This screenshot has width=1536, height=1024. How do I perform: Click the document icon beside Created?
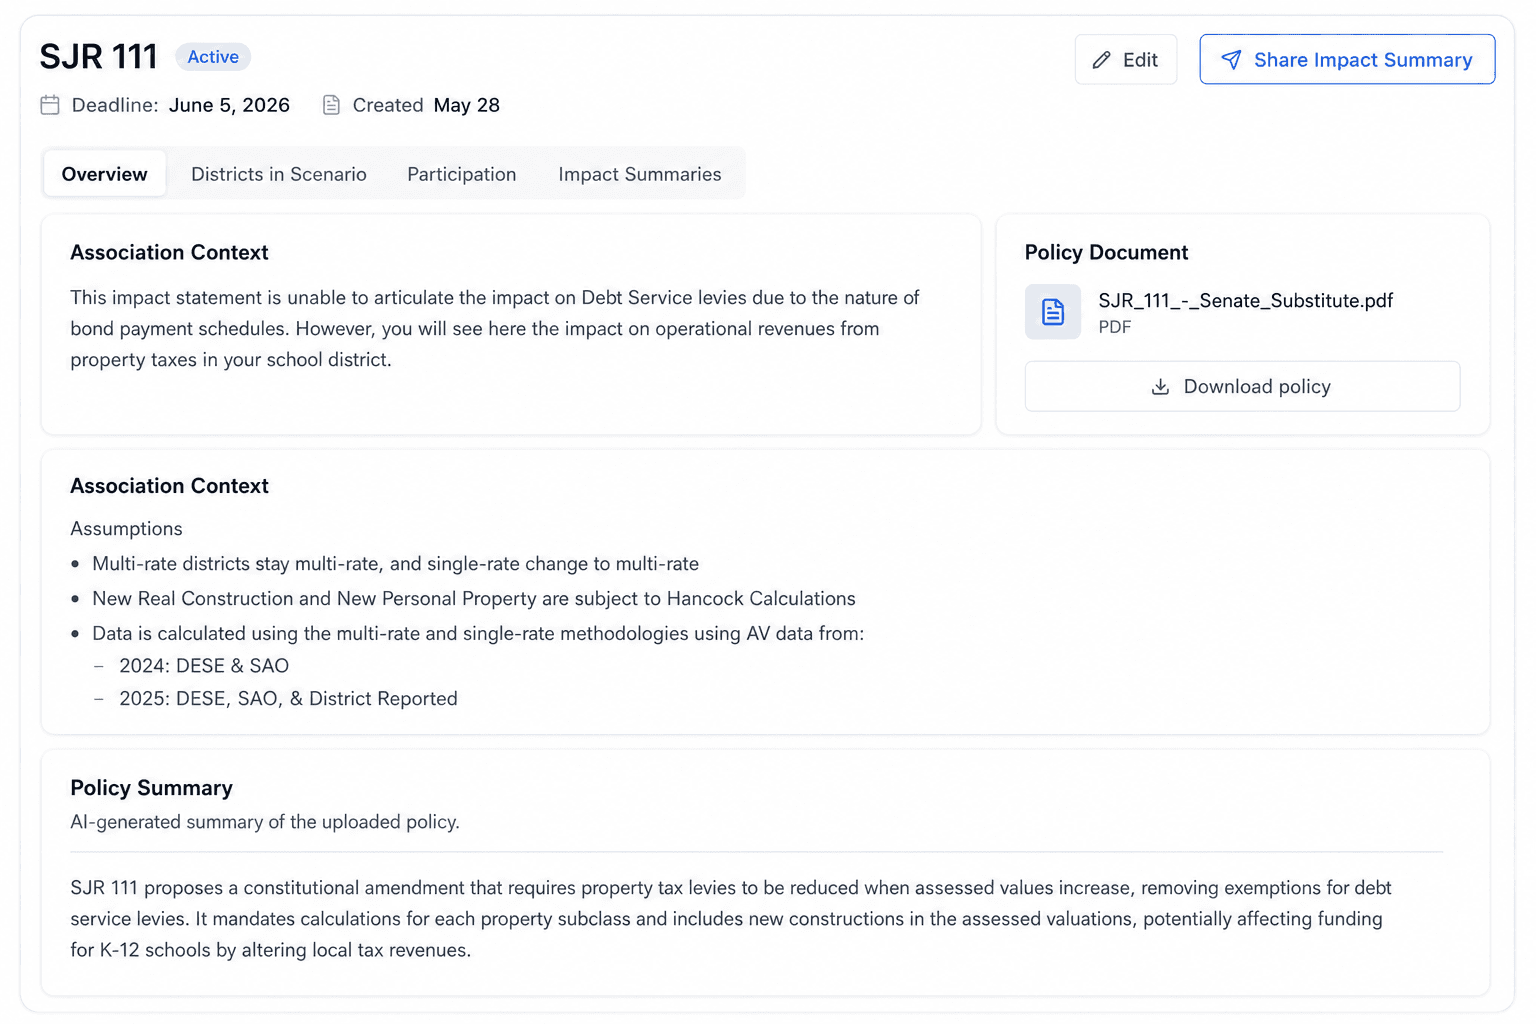point(331,105)
